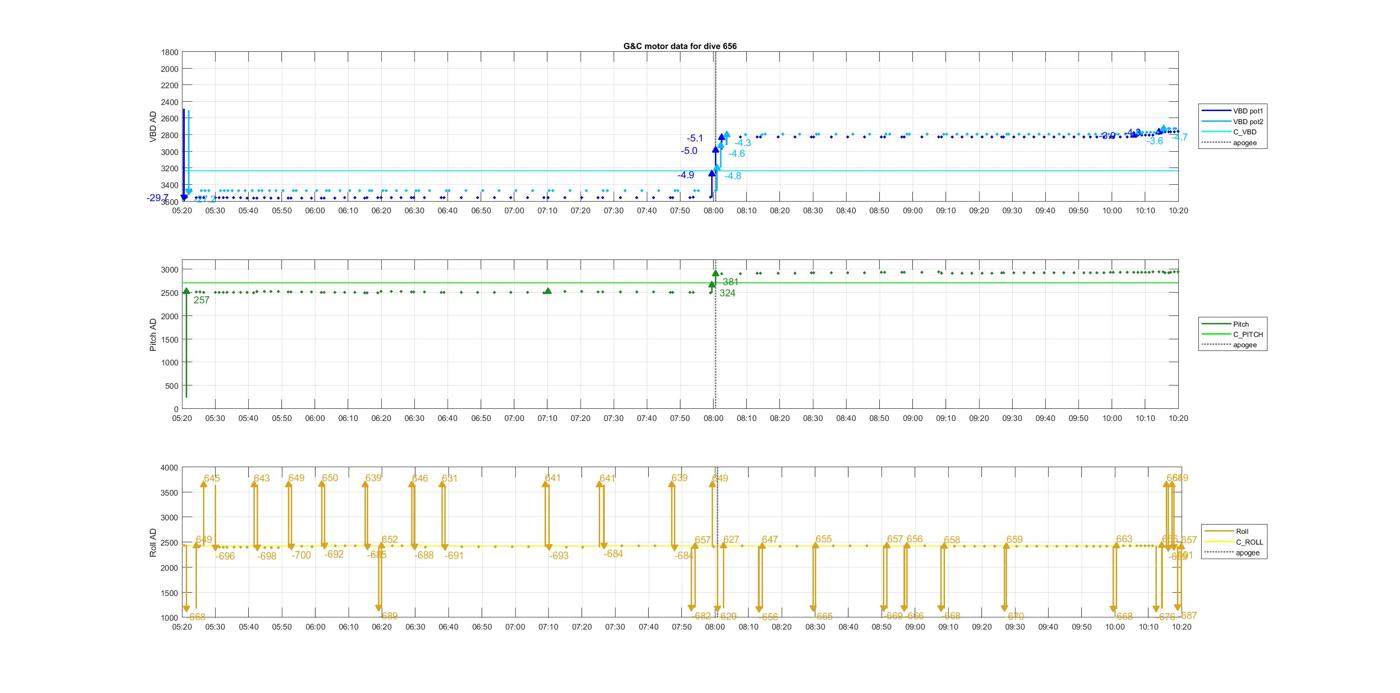Click '05:20' tick under the Roll plot

182,627
